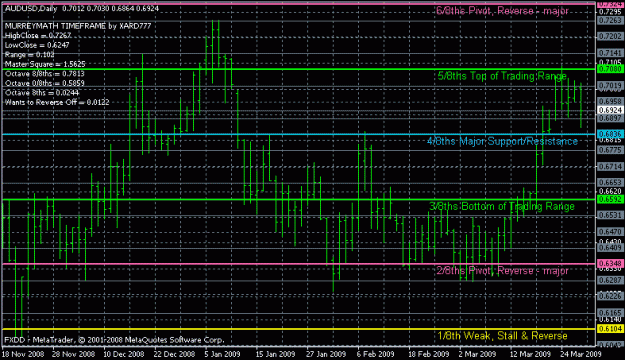Click the '12 Mar 2009' date label
This screenshot has width=625, height=360.
(530, 354)
